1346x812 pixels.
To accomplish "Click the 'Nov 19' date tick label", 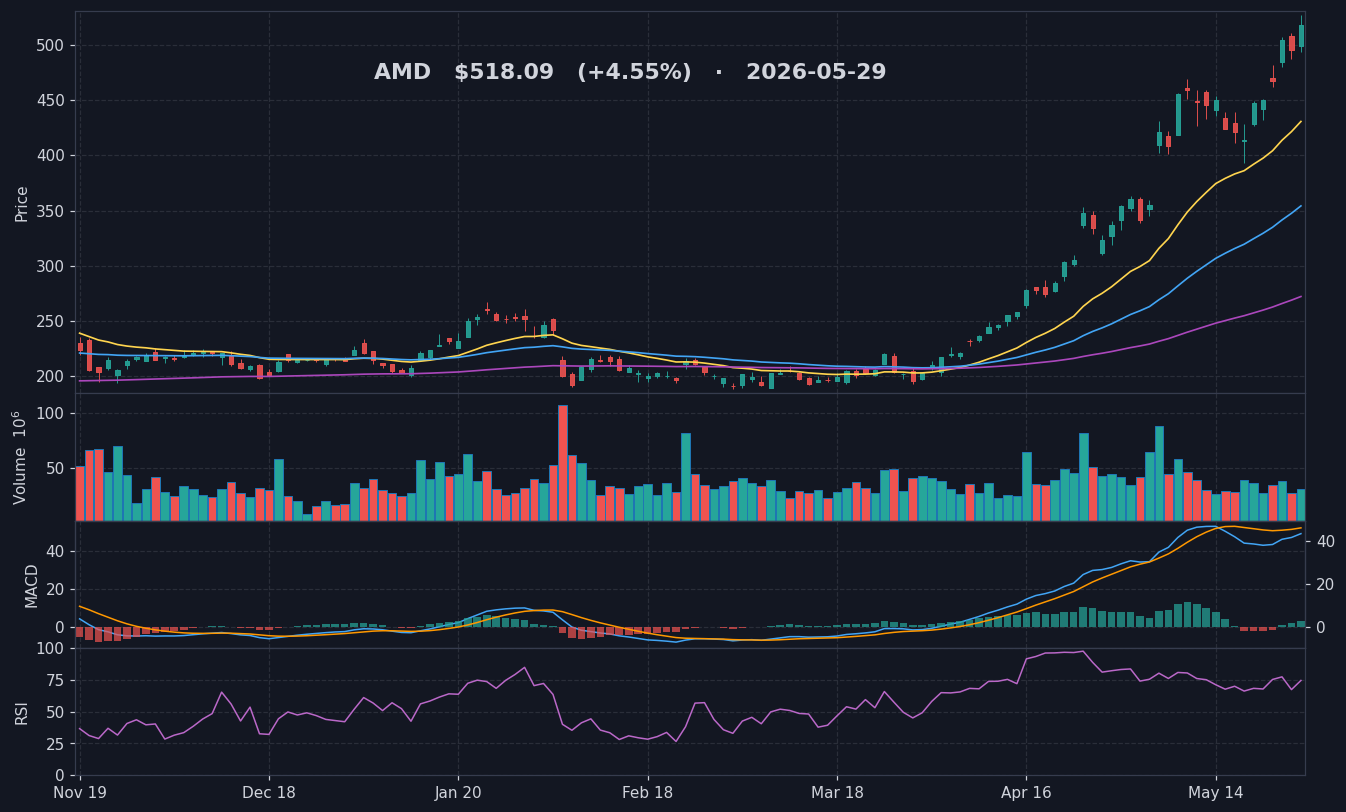I will pos(80,793).
